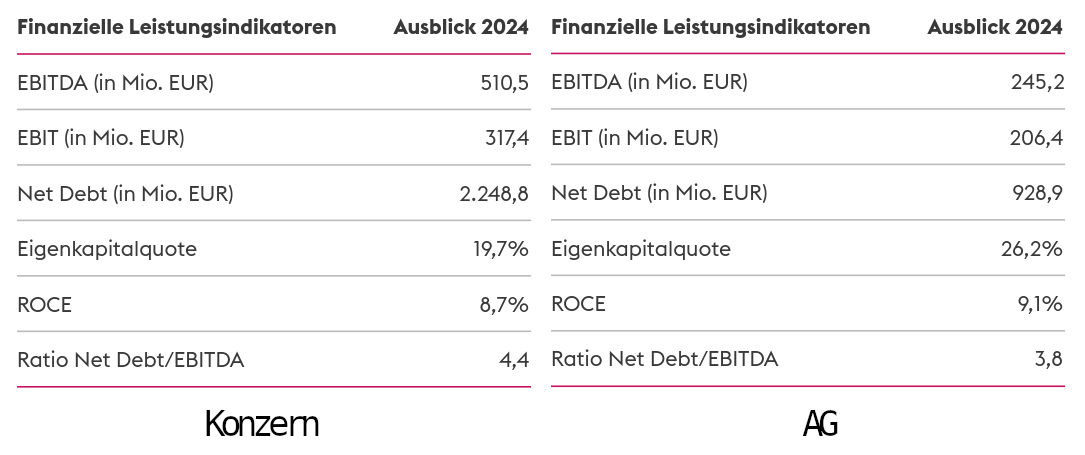1085x455 pixels.
Task: Click the Konzern table's Finanzielle Leistungsindikatoren header
Action: click(177, 28)
